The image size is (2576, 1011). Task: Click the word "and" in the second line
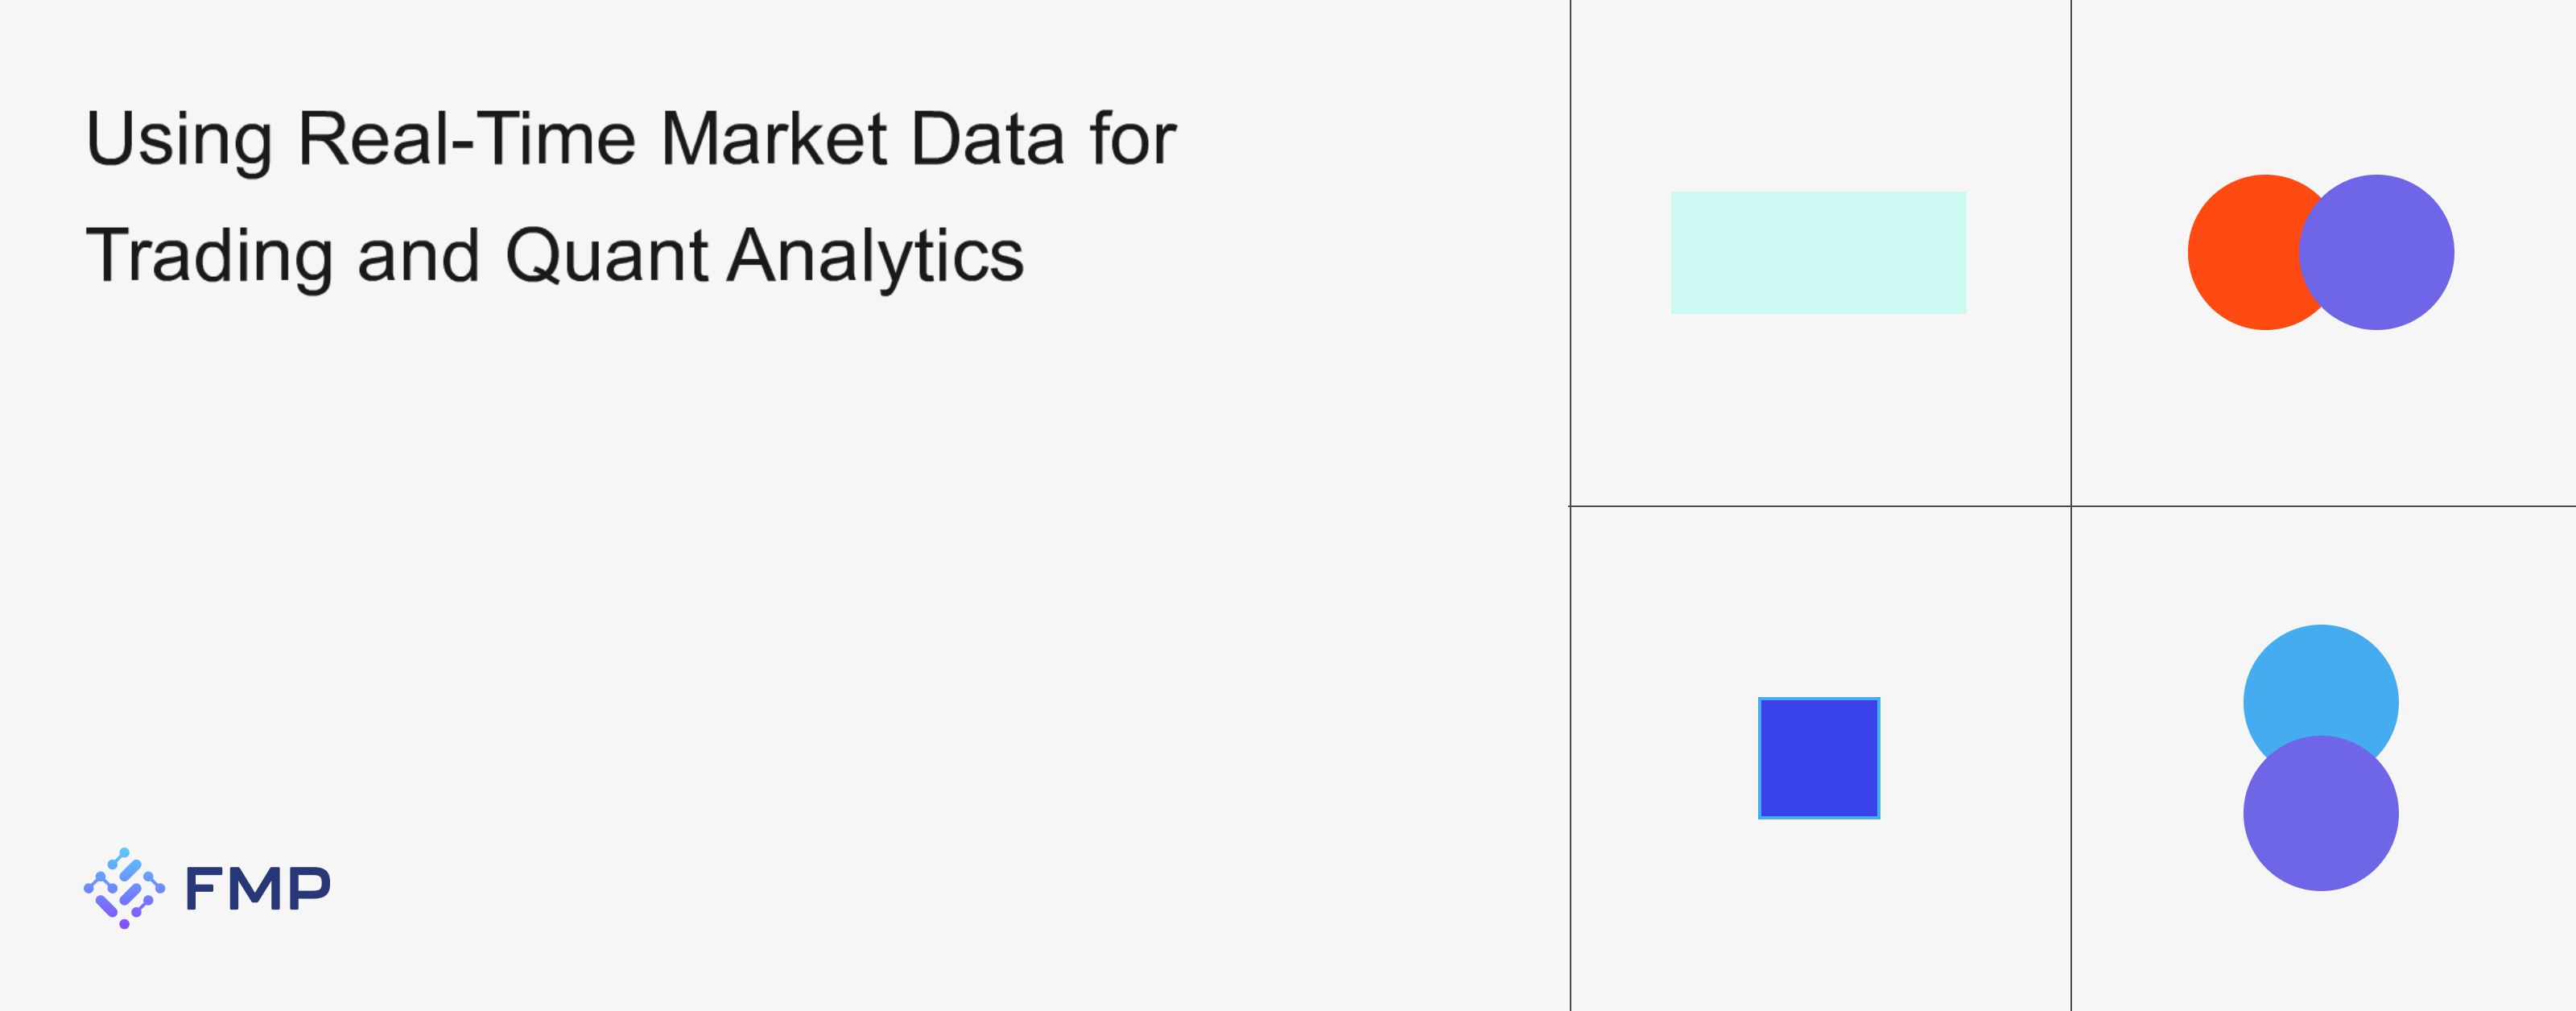click(x=418, y=256)
